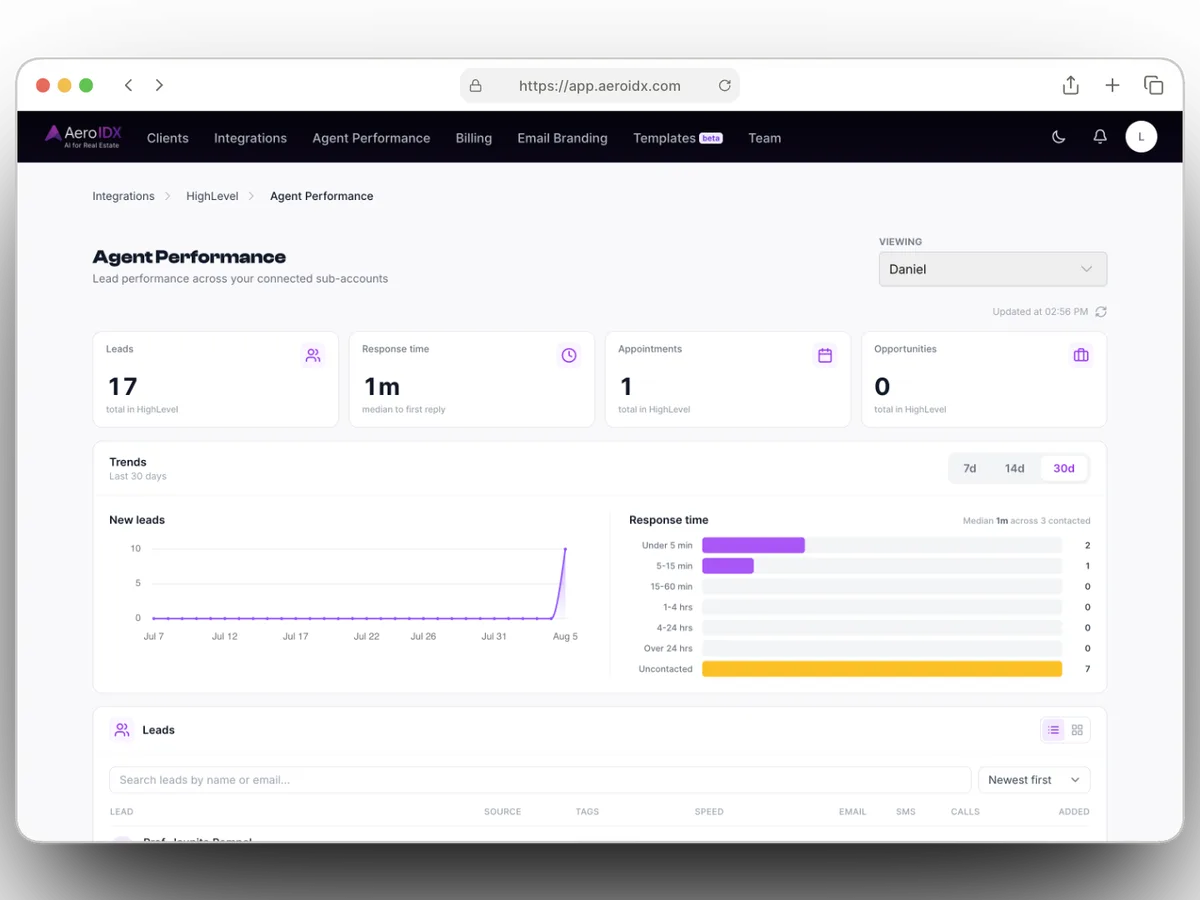Open the Clients menu
Screen dimensions: 1200x900
tap(168, 138)
